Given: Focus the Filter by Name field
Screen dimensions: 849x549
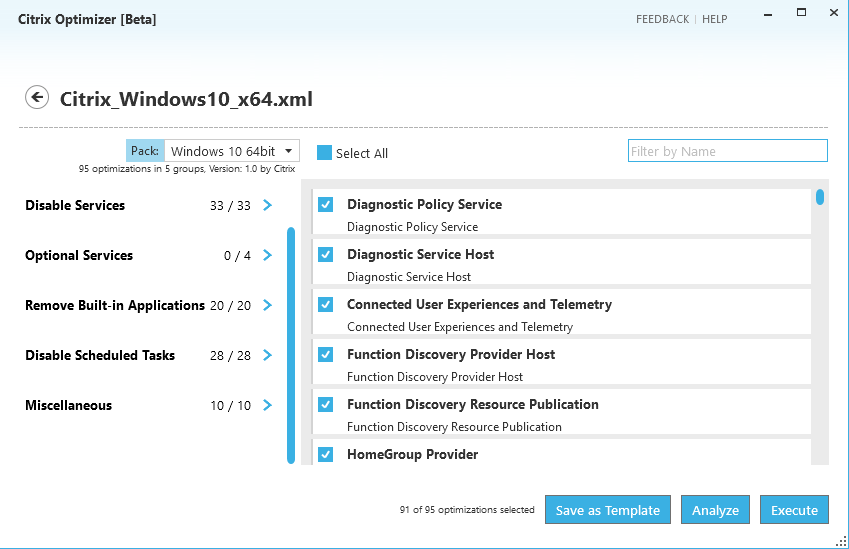Looking at the screenshot, I should tap(728, 151).
